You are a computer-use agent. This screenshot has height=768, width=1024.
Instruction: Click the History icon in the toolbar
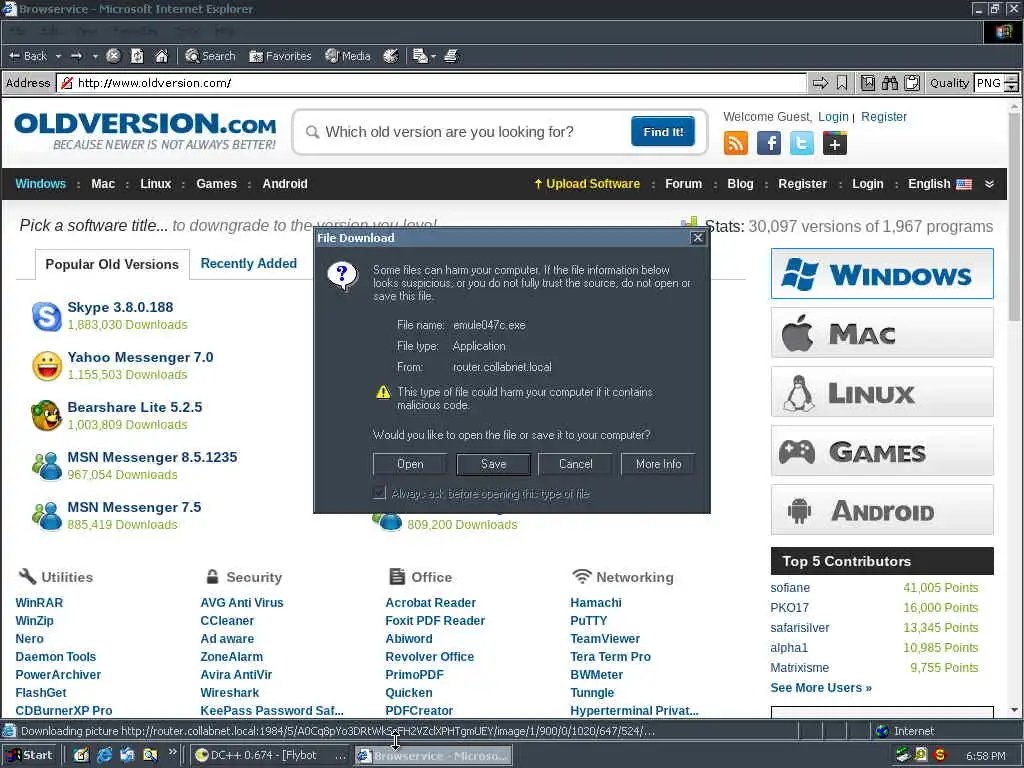(391, 56)
